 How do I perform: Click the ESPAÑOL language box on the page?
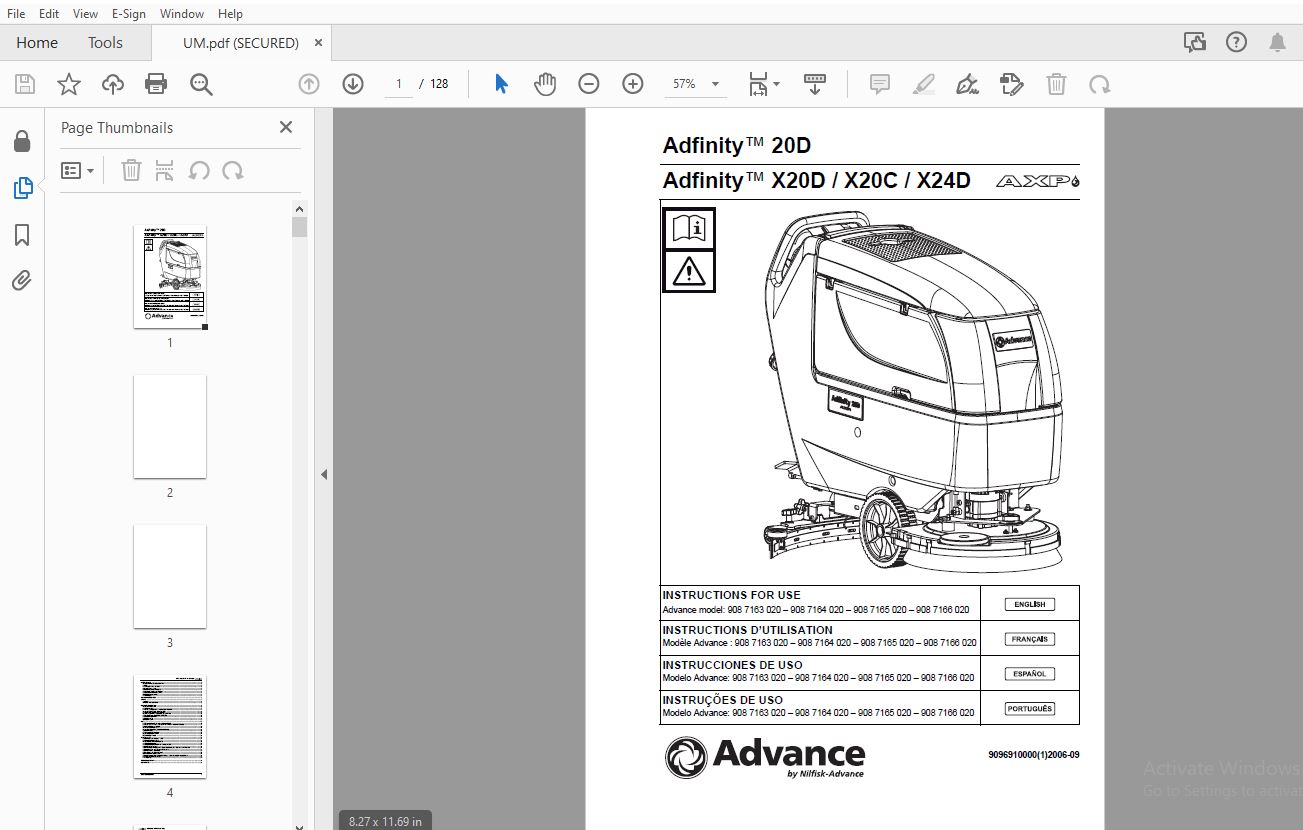tap(1030, 674)
